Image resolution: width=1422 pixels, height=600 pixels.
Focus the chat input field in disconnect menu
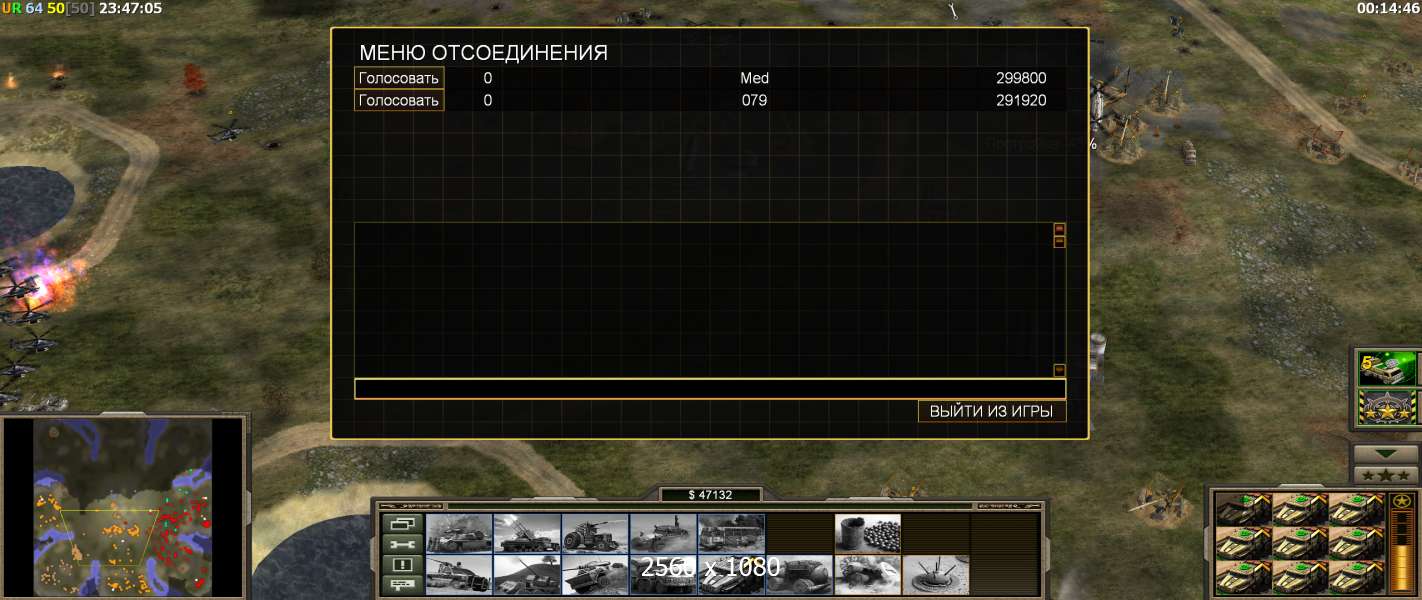[x=710, y=389]
